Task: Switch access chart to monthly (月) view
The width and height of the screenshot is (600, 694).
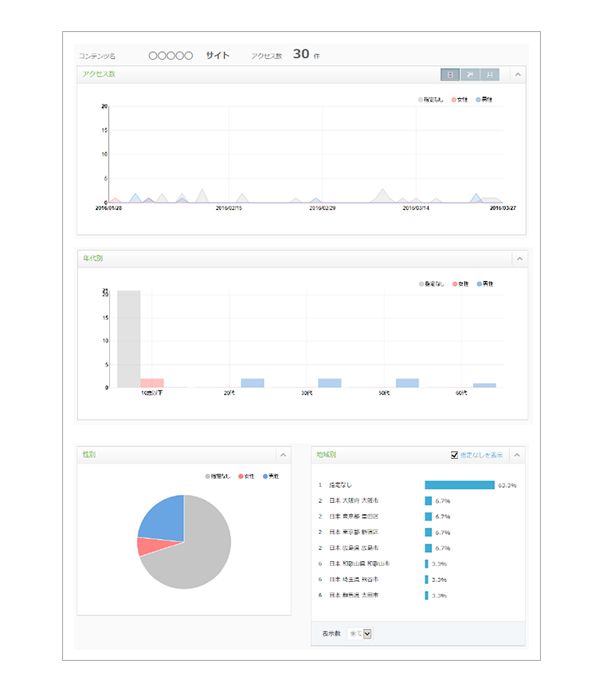Action: pyautogui.click(x=489, y=75)
